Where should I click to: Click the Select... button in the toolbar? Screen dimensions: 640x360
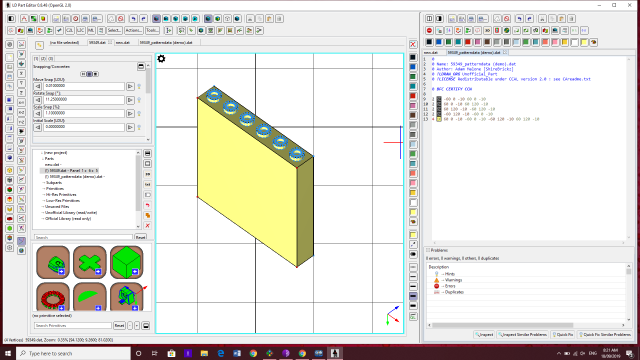(114, 31)
